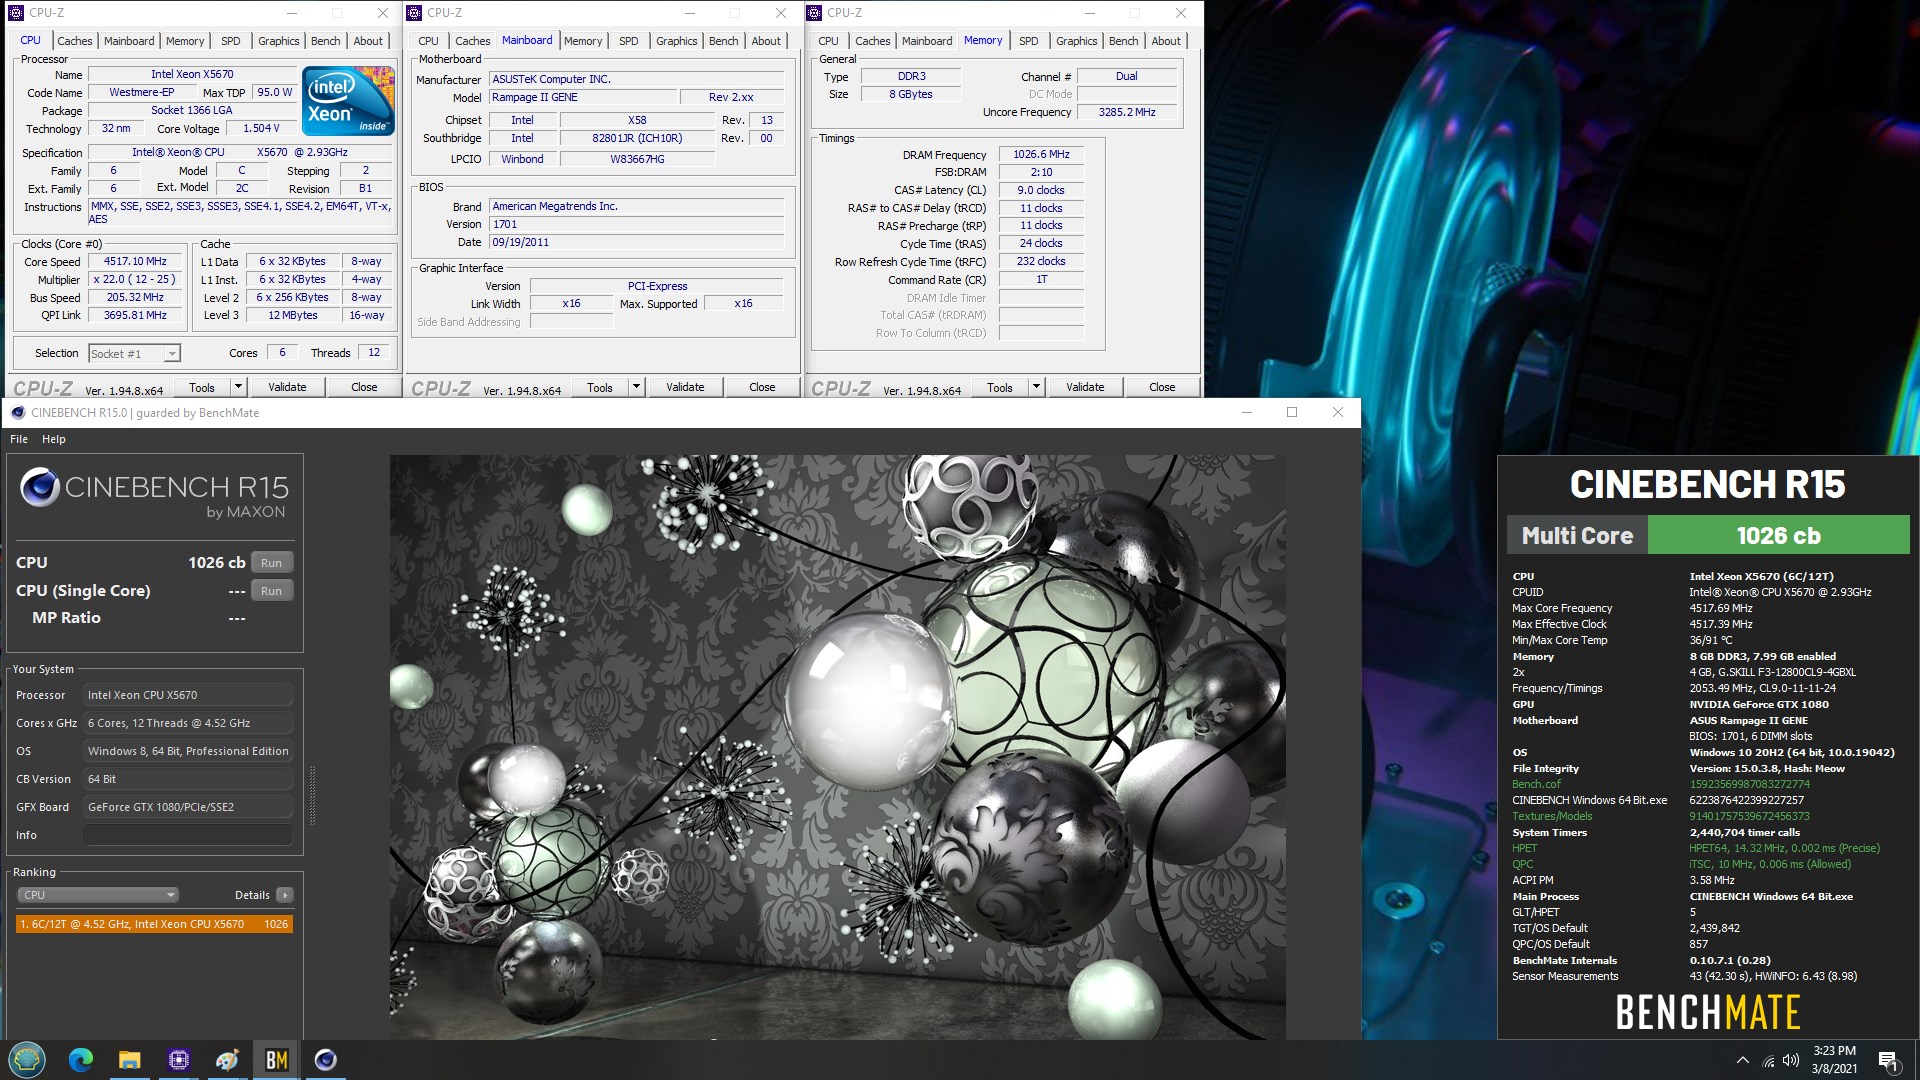
Task: Click the sidebar splitter grip handle
Action: [313, 795]
